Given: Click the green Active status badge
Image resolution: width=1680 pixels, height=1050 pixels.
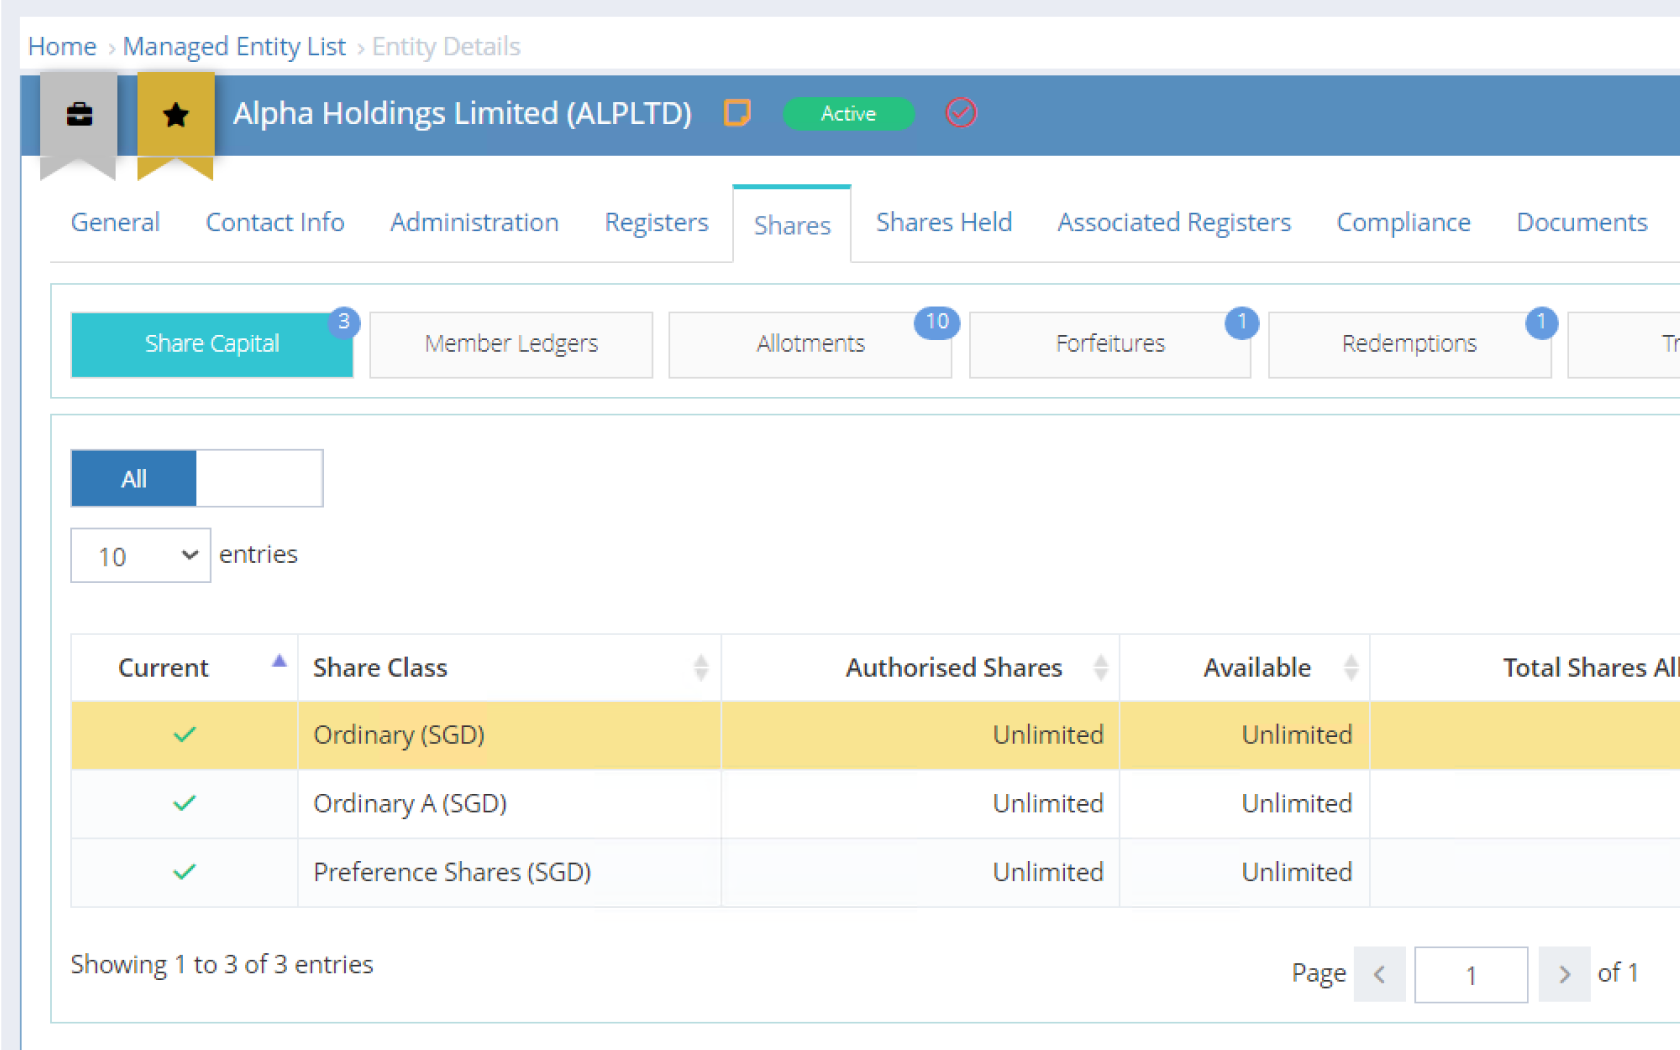Looking at the screenshot, I should pyautogui.click(x=848, y=114).
